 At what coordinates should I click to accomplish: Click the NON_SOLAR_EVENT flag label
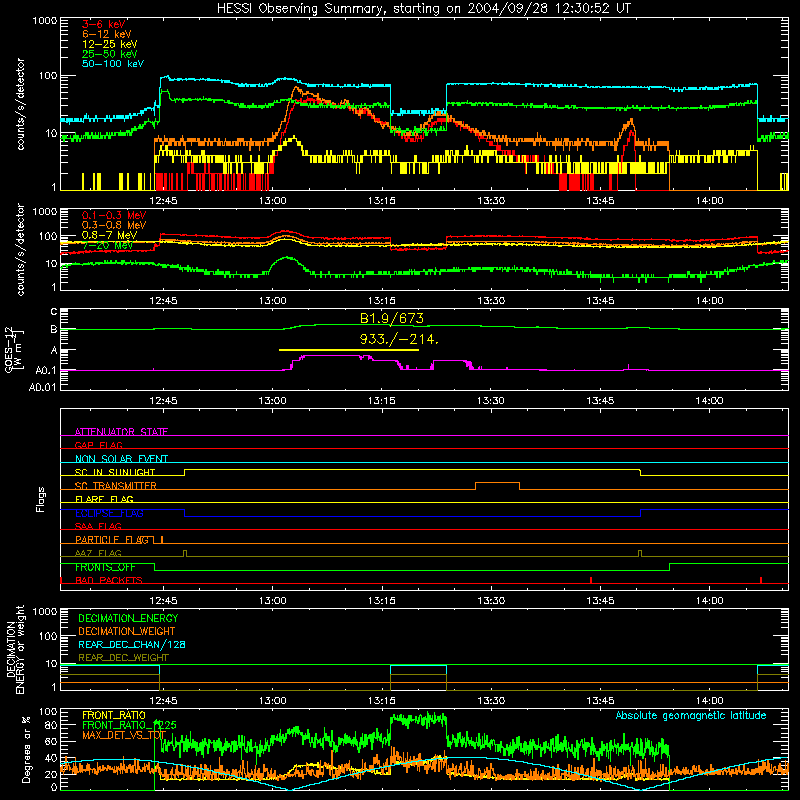click(x=121, y=459)
